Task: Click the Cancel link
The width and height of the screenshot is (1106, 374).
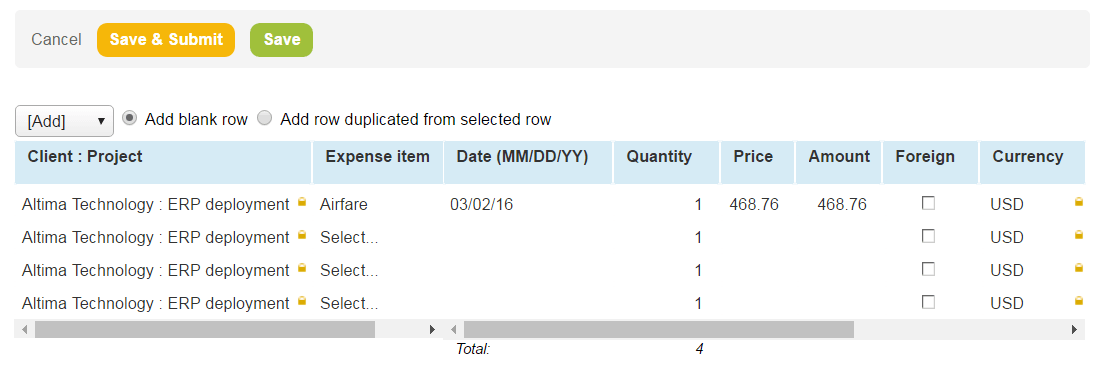Action: coord(56,40)
